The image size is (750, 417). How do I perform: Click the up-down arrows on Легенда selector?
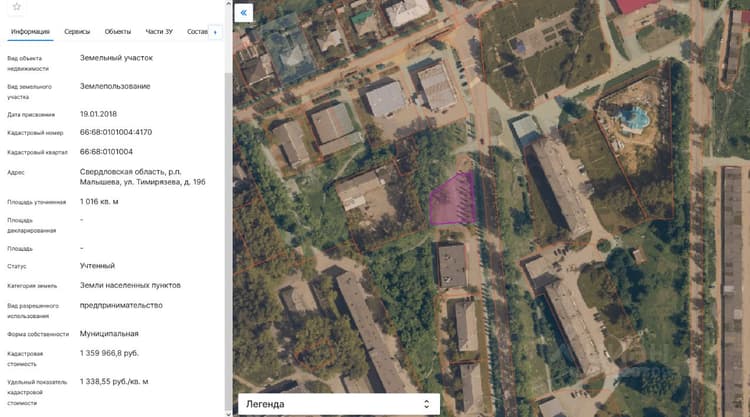(426, 404)
